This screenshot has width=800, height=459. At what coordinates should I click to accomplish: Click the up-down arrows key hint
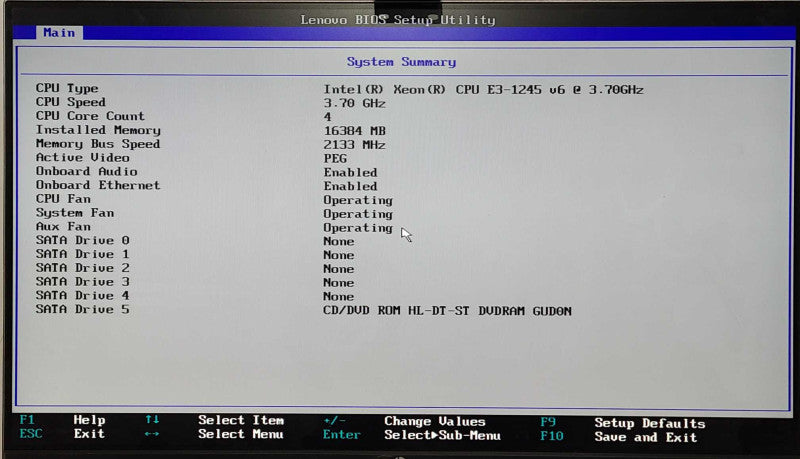point(152,419)
